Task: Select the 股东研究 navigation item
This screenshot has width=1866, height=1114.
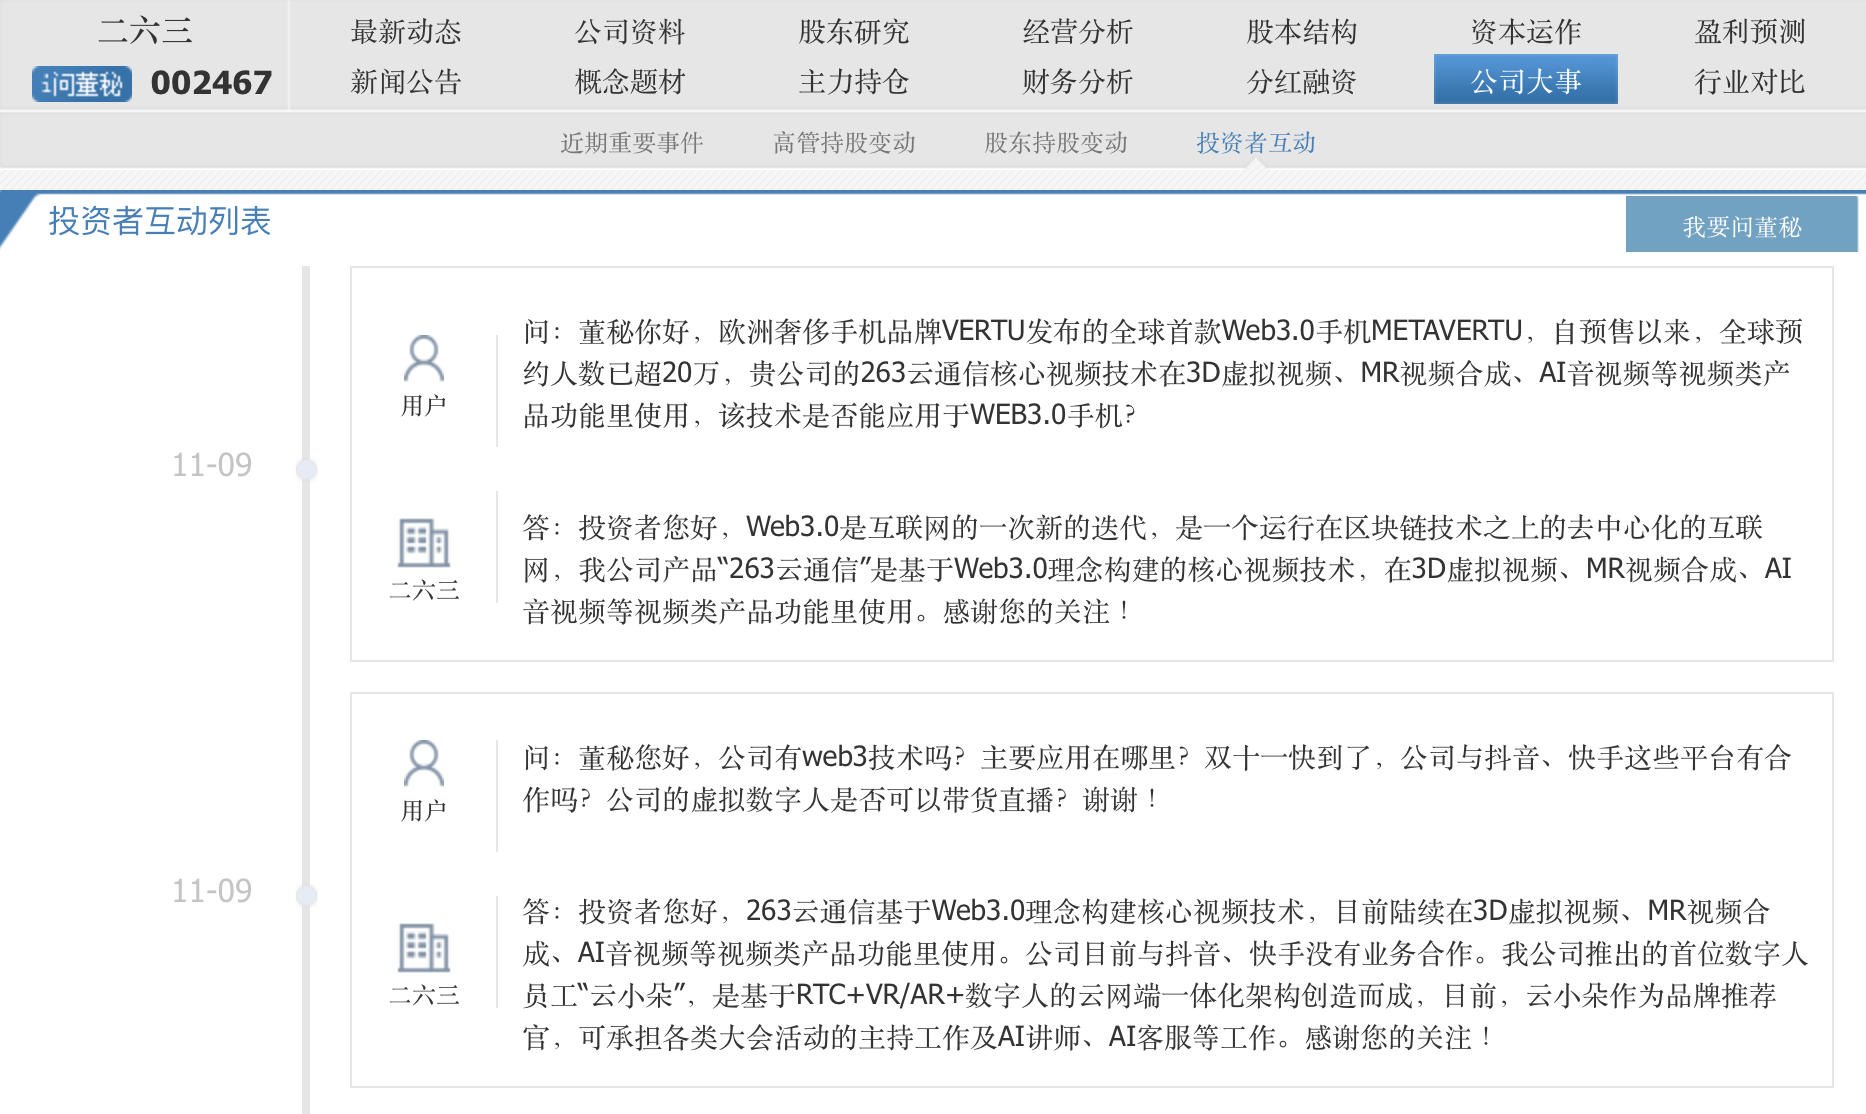Action: tap(853, 32)
